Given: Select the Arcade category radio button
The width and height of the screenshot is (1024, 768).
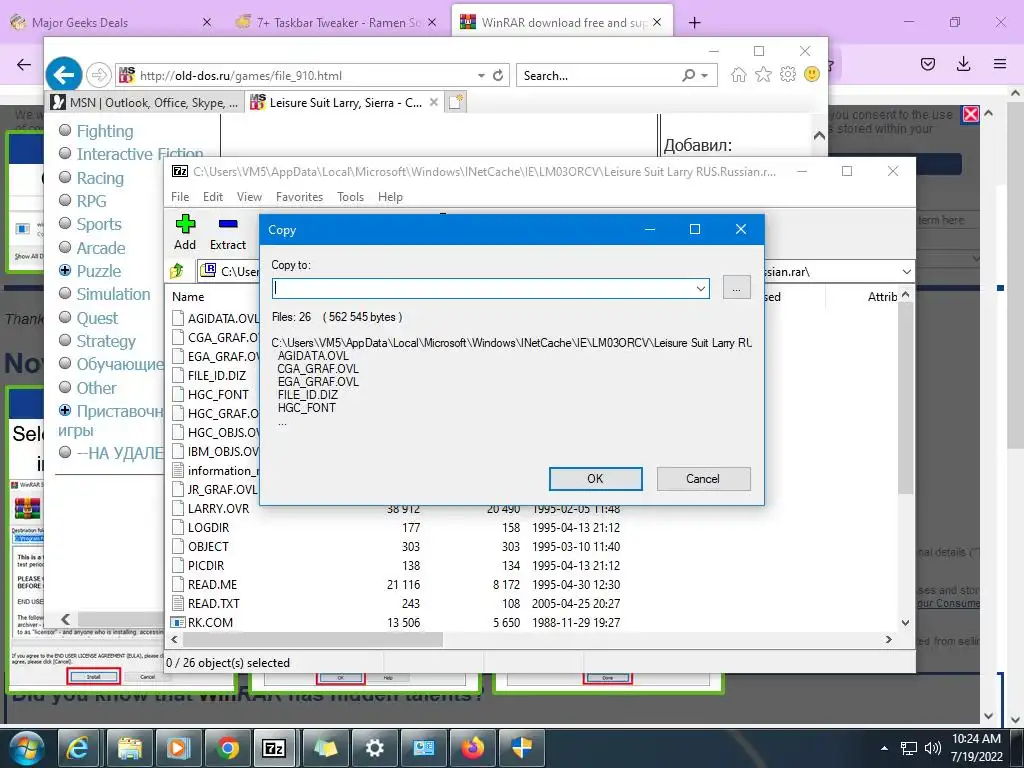Looking at the screenshot, I should click(65, 247).
